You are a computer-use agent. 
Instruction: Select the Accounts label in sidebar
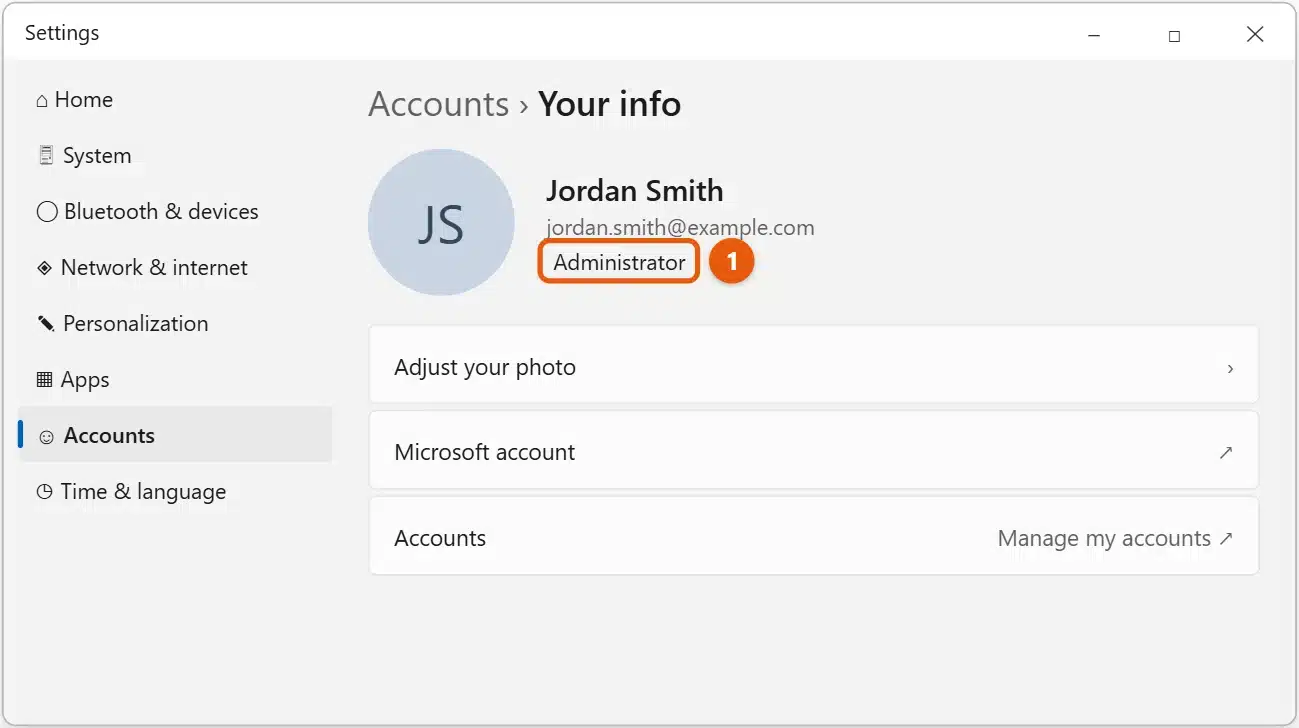[109, 436]
